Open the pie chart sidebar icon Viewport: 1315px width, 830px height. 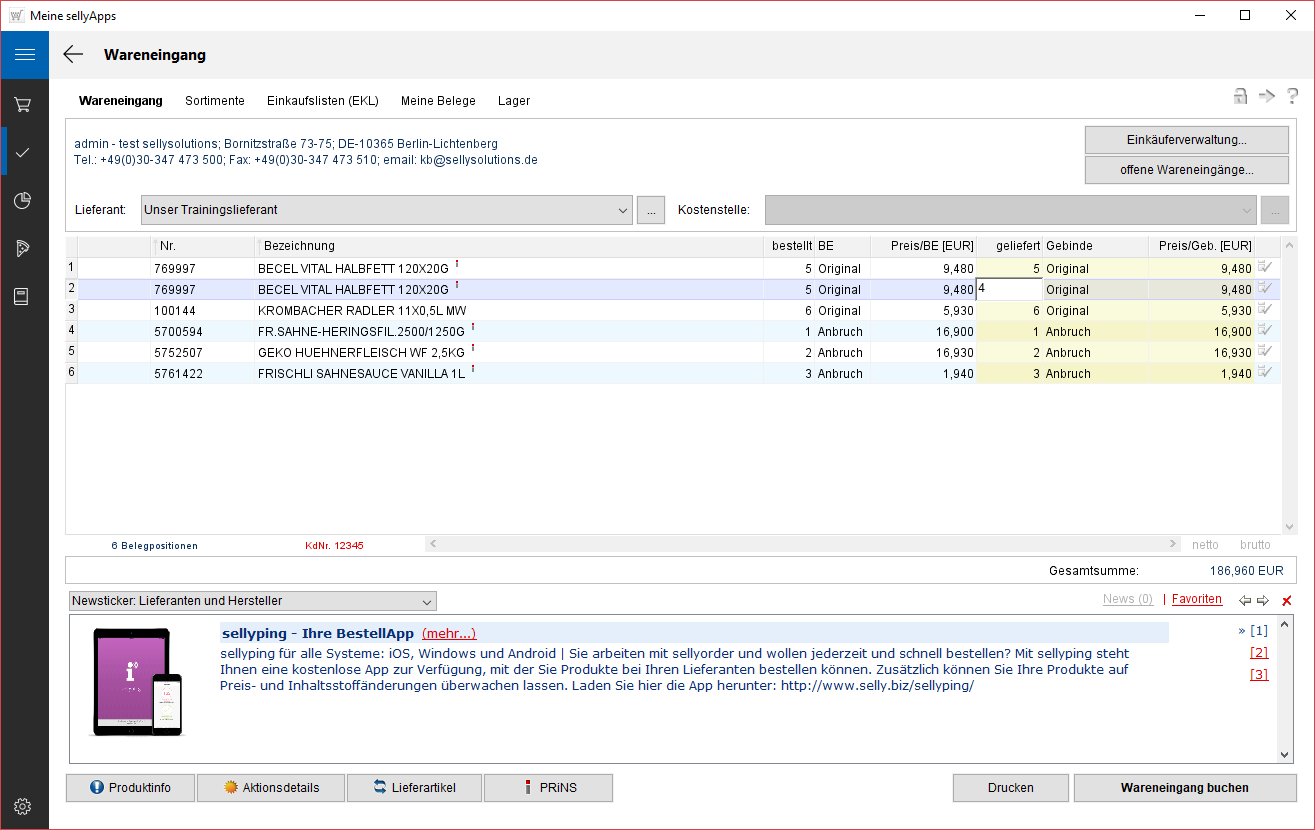click(x=24, y=201)
